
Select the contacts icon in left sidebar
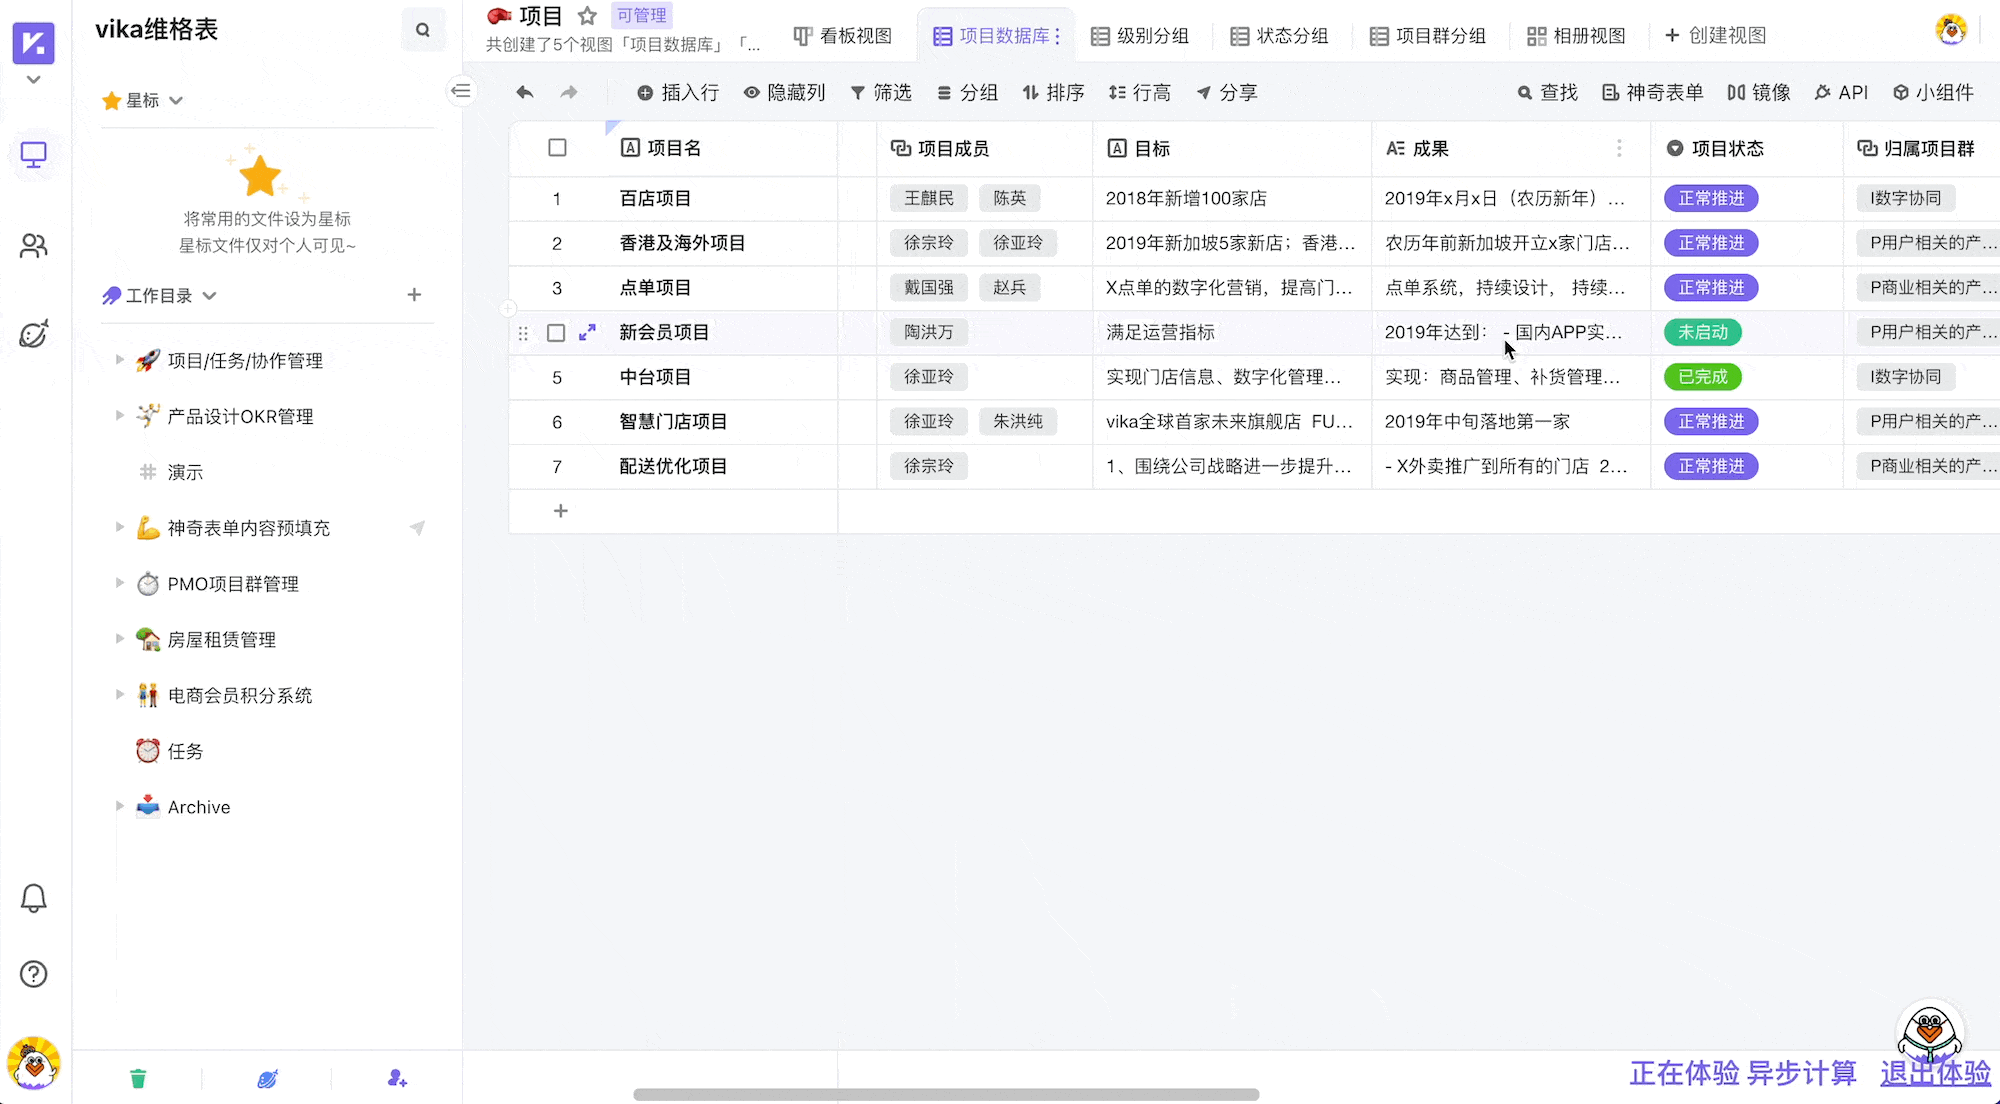[34, 245]
